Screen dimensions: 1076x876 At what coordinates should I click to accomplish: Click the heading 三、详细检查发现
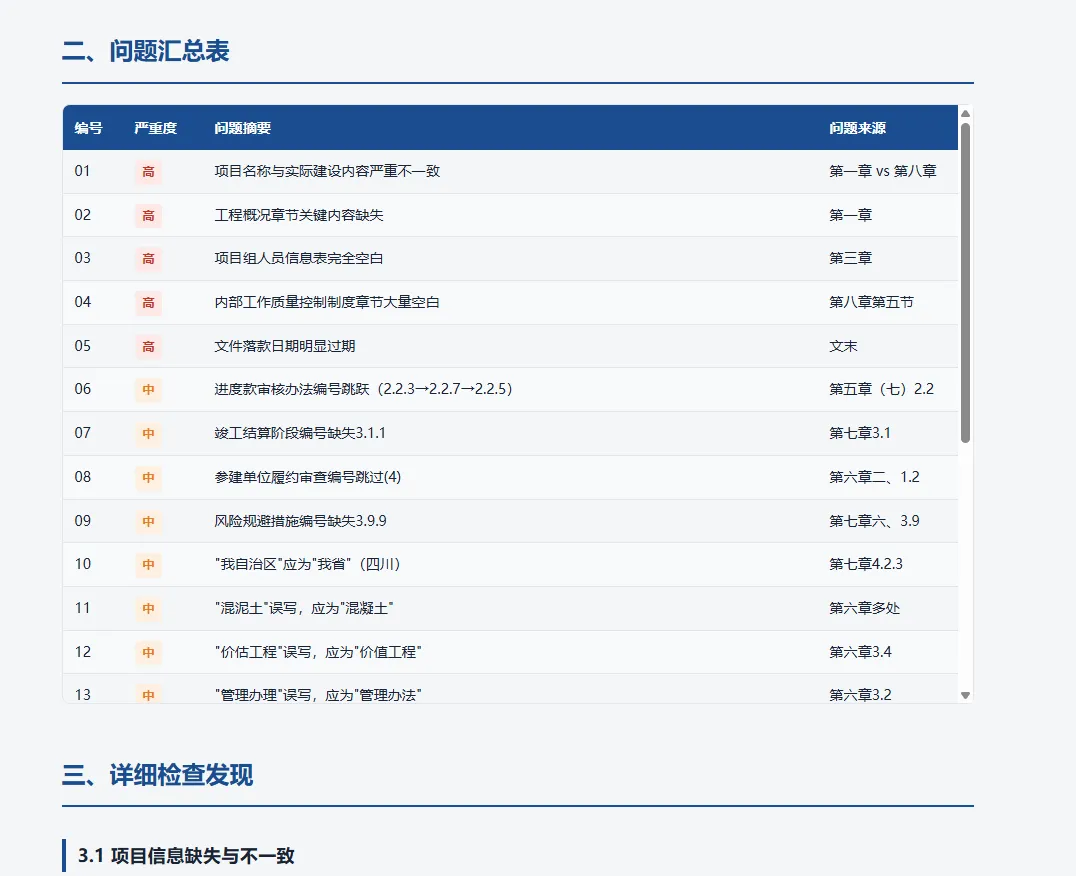coord(158,775)
